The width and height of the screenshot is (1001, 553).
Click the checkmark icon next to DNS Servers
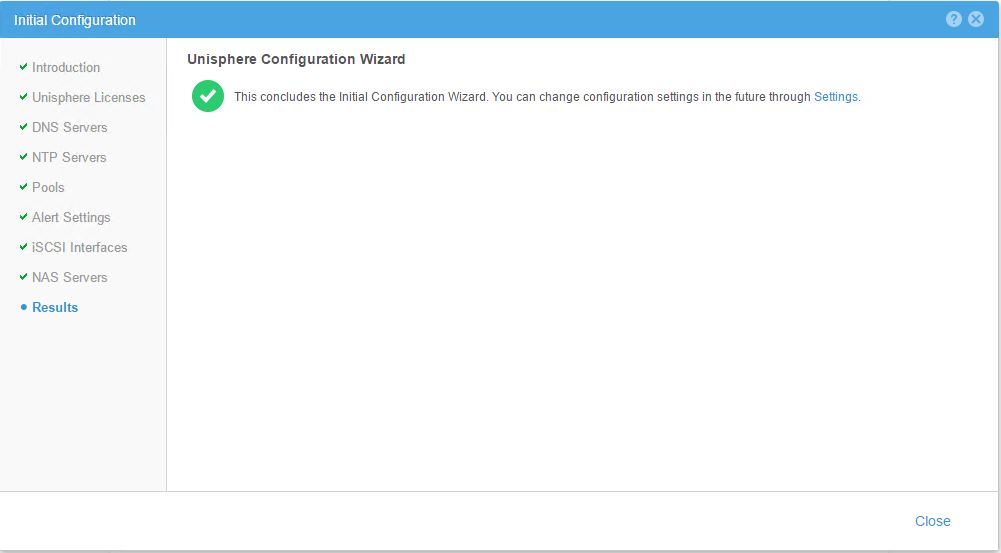[23, 127]
